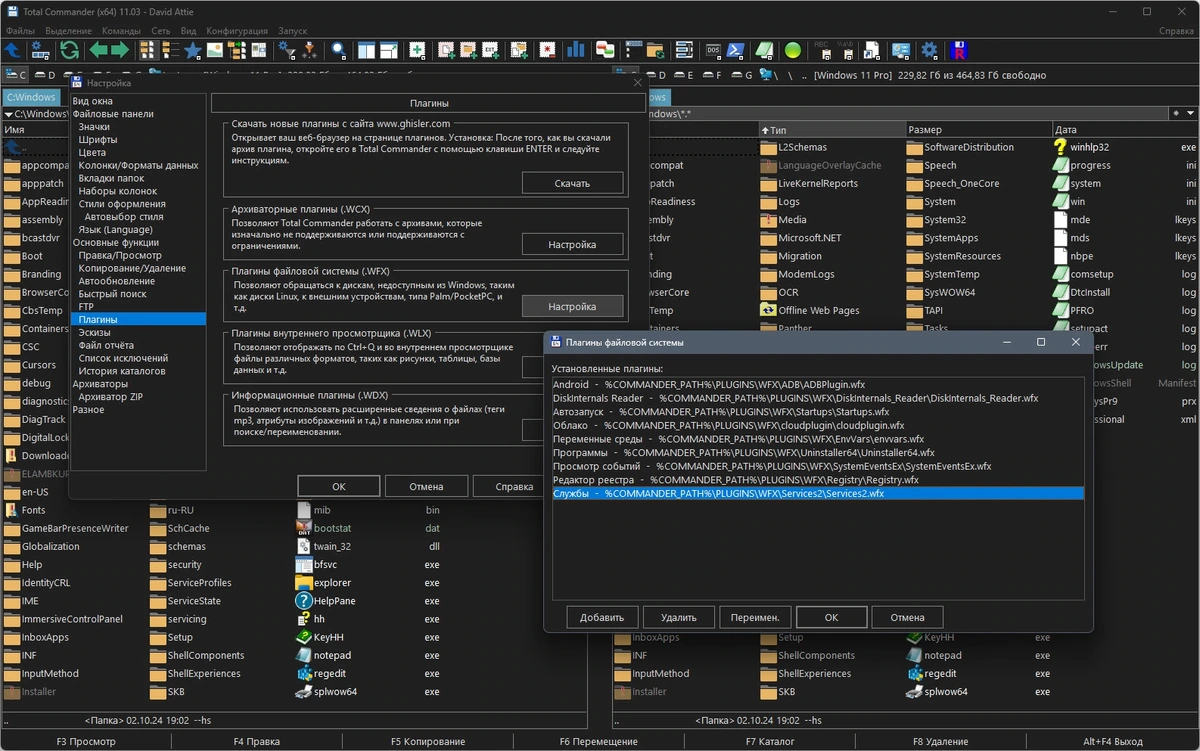Image resolution: width=1200 pixels, height=751 pixels.
Task: Click the EXT plus toolbar icon
Action: point(489,50)
